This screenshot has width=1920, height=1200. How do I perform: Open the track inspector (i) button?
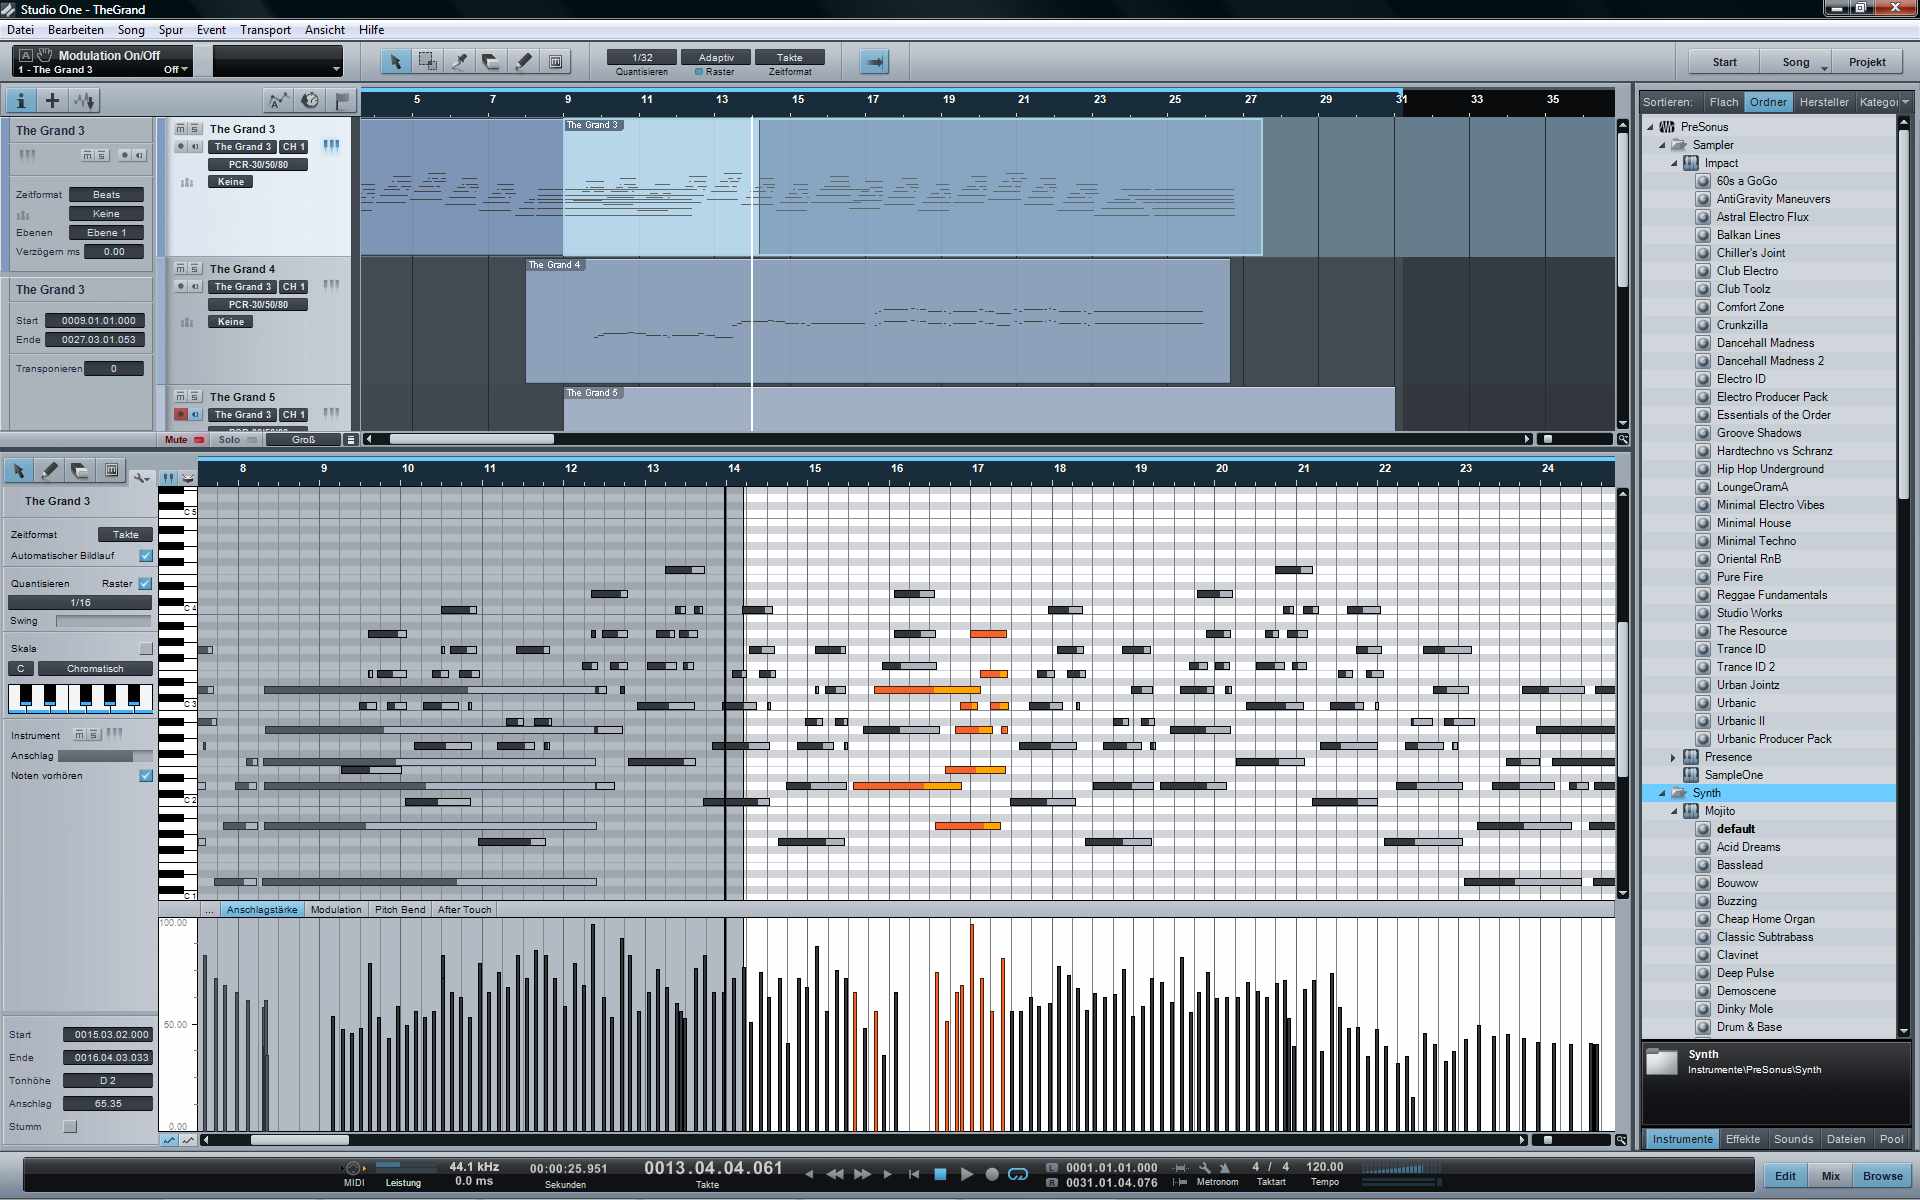click(20, 100)
